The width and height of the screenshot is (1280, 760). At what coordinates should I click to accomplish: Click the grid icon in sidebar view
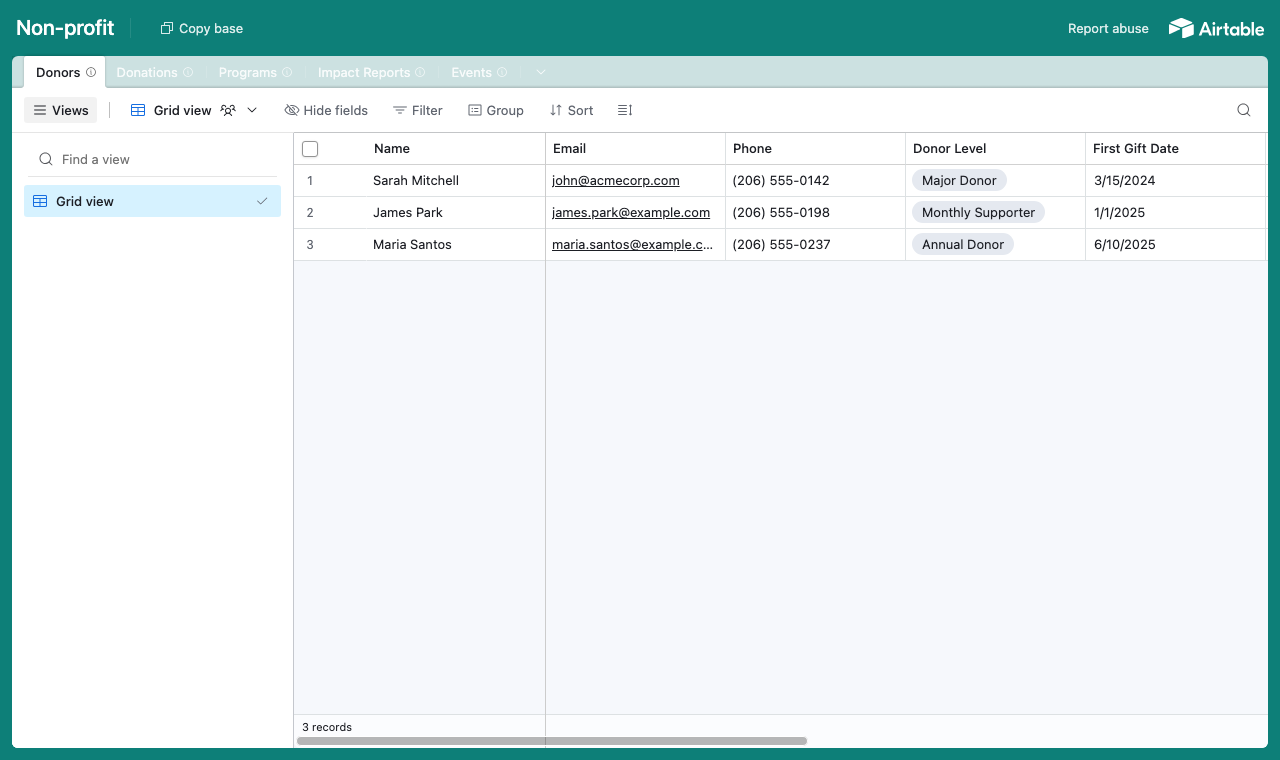pos(40,201)
